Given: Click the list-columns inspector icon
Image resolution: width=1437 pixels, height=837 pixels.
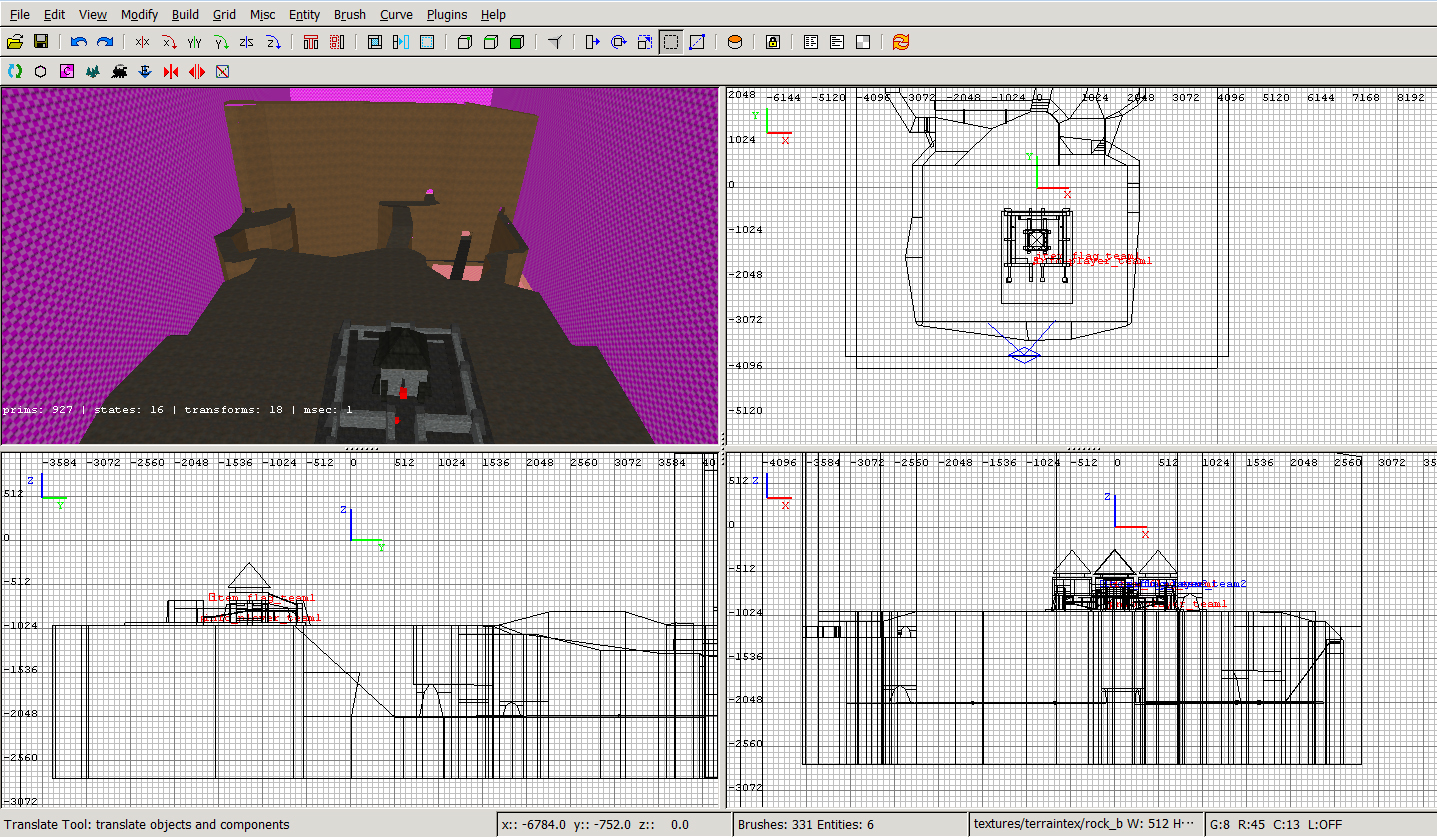Looking at the screenshot, I should click(811, 42).
